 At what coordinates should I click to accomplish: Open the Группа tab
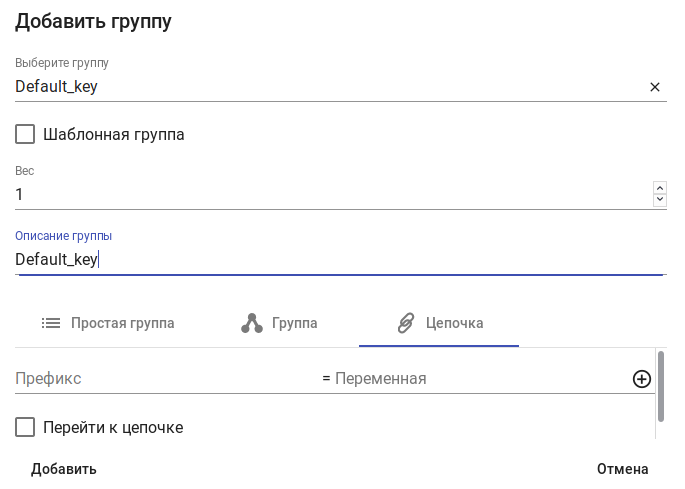coord(280,323)
